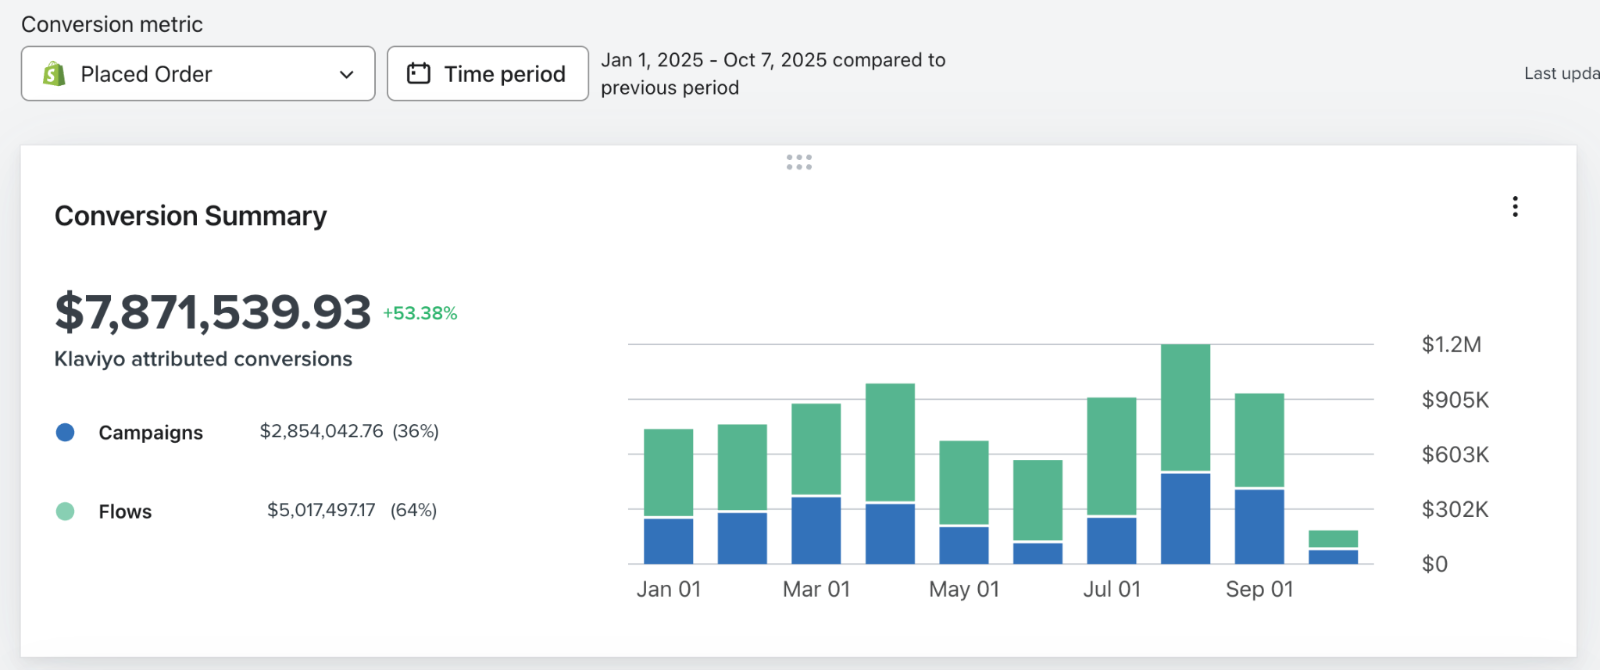
Task: Expand the Placed Order dropdown chevron
Action: pyautogui.click(x=347, y=74)
